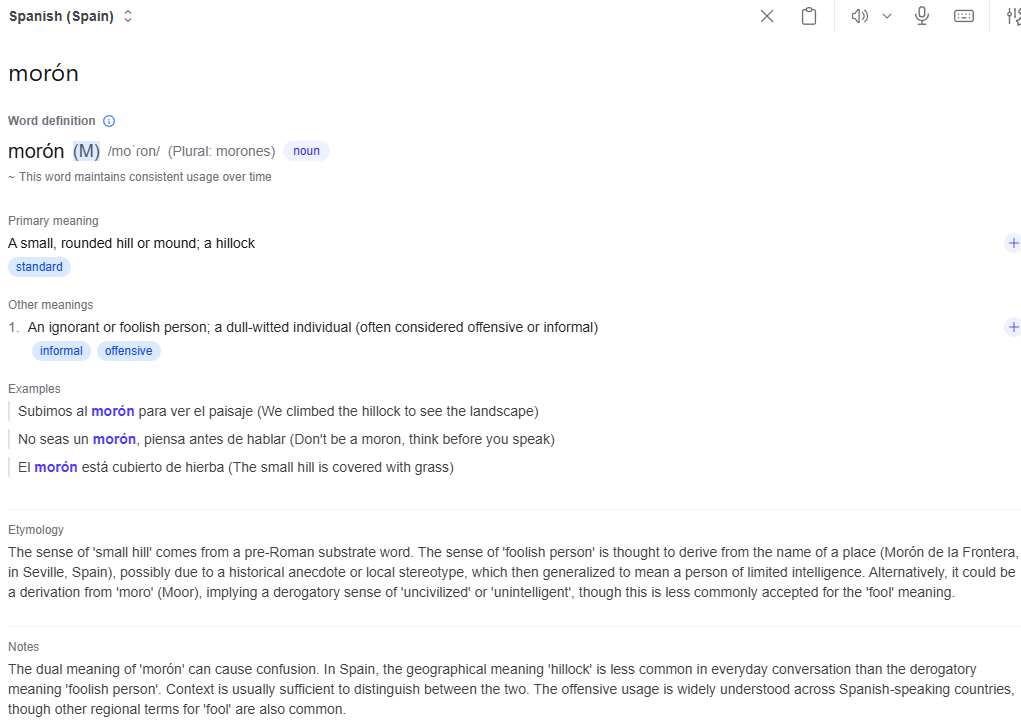The height and width of the screenshot is (727, 1021).
Task: Click the 'morón' search field text
Action: point(43,73)
